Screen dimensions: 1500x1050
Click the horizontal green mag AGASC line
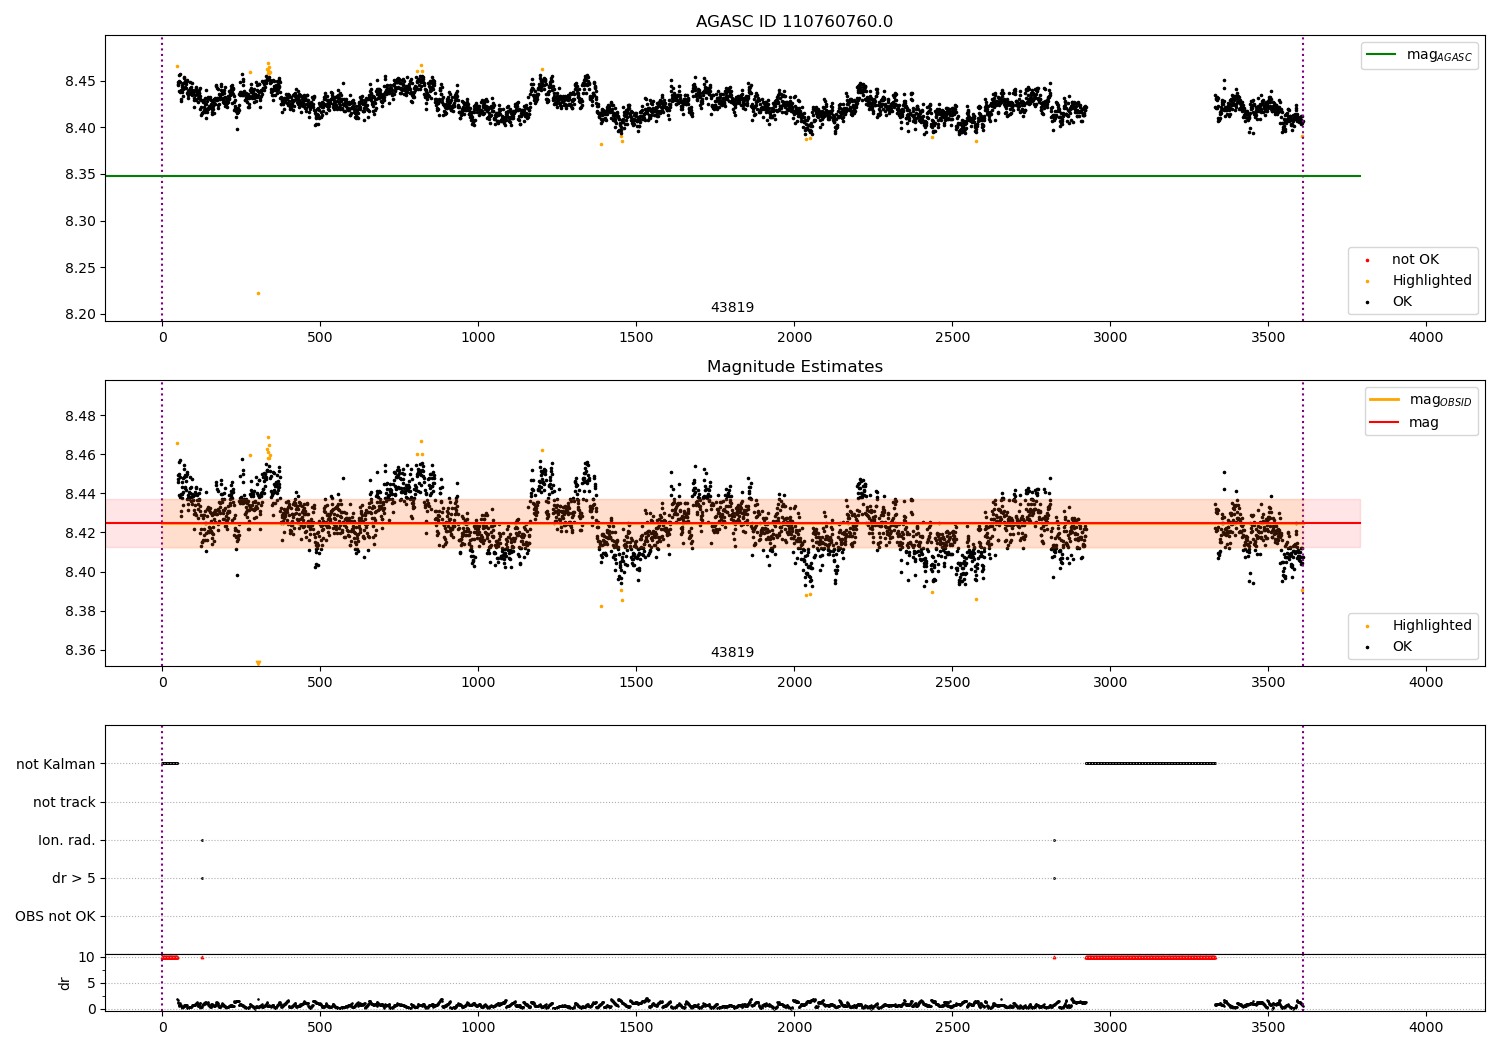[732, 176]
